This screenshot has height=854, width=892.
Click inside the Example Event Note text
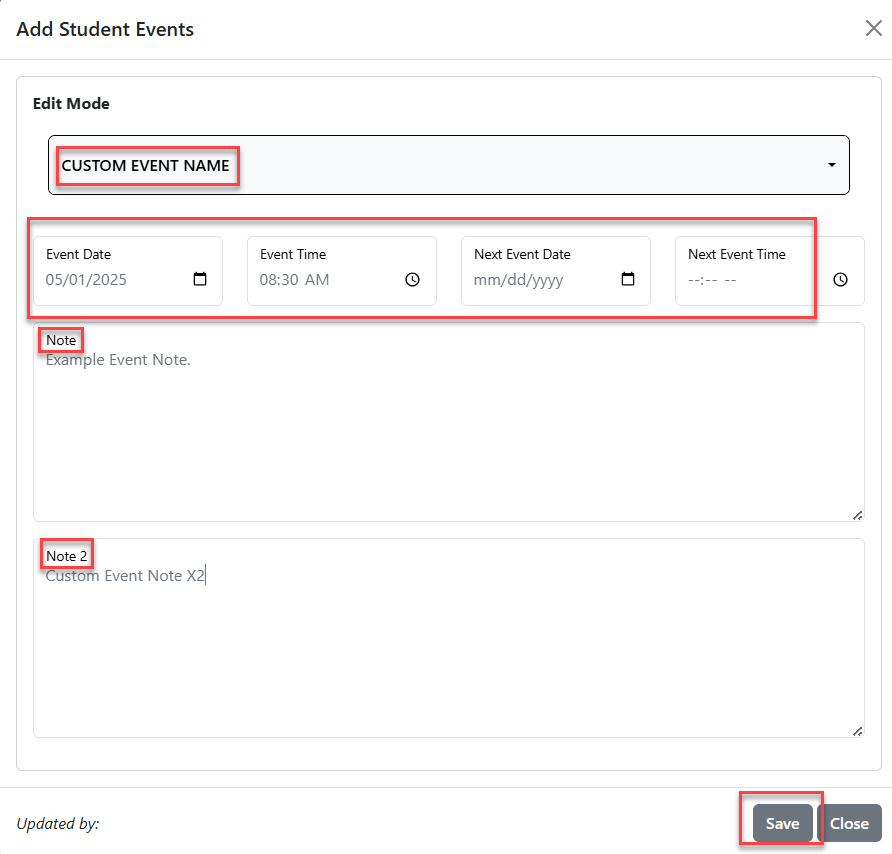click(x=118, y=360)
